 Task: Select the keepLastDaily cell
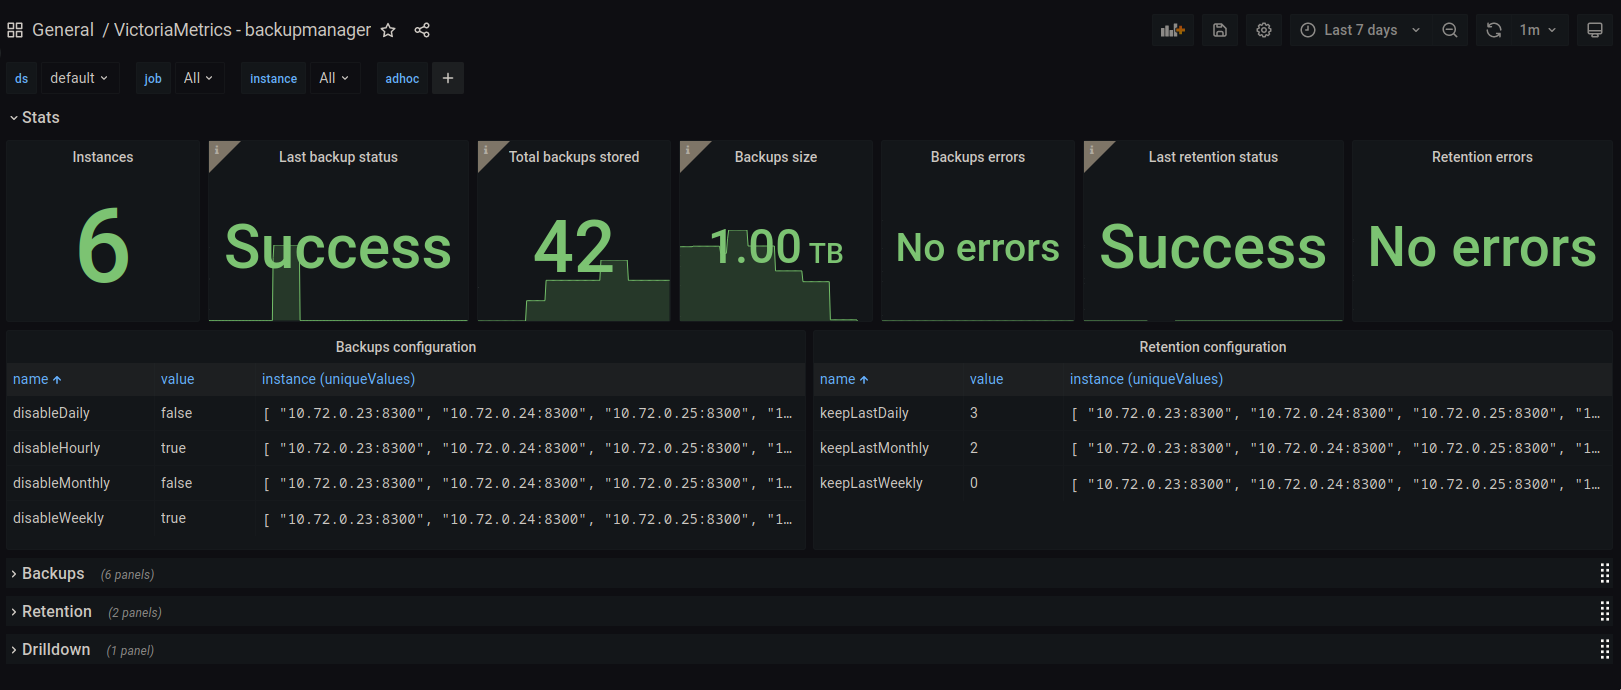[864, 413]
